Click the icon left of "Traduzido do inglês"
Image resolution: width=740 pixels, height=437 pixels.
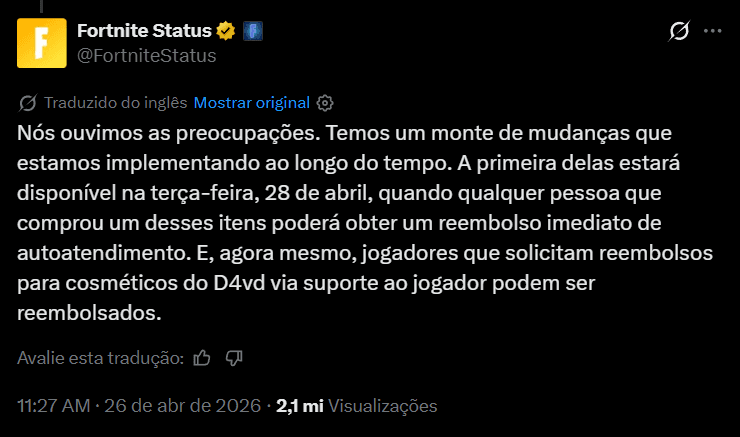pos(28,103)
